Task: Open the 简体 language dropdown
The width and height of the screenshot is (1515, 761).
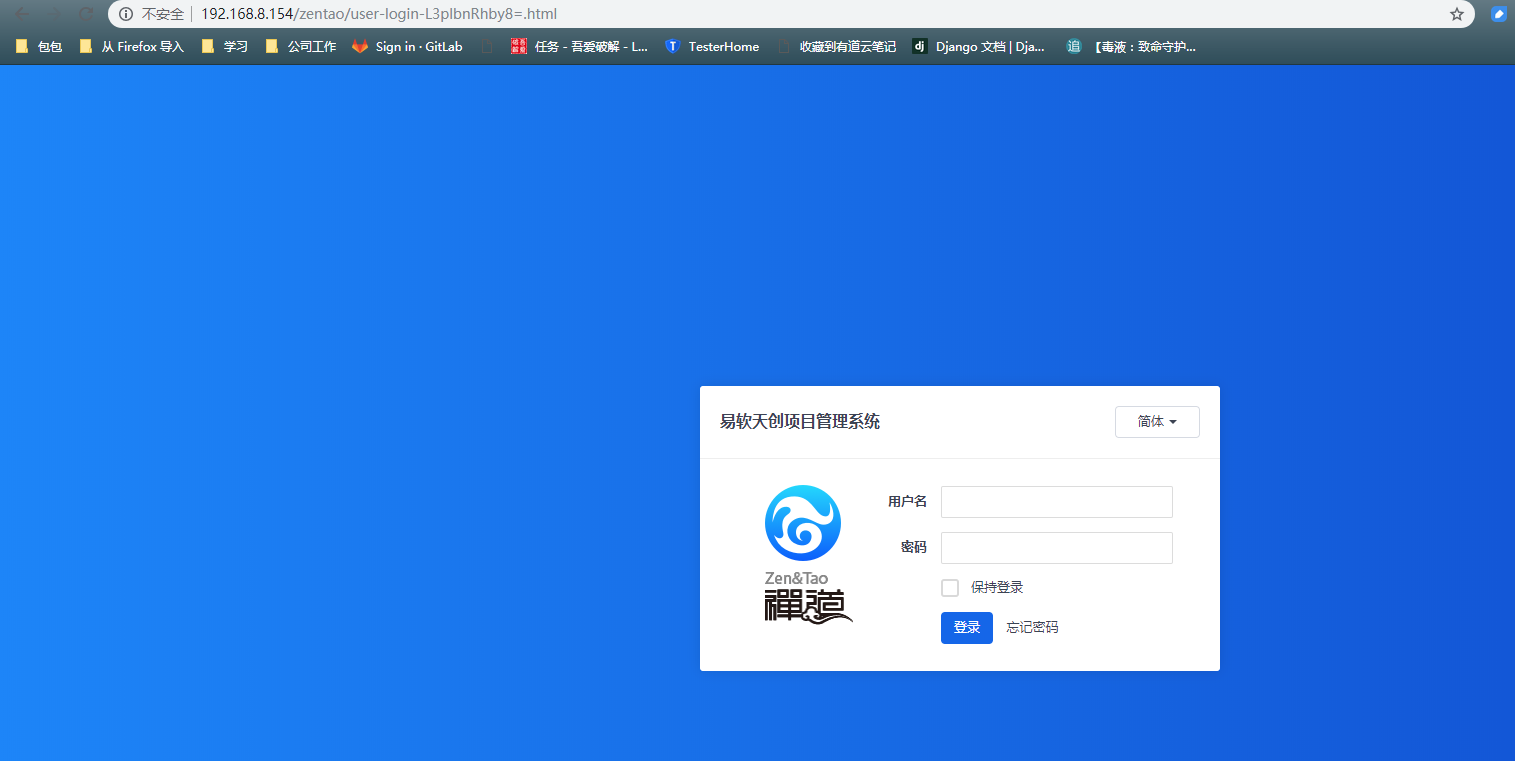Action: (x=1157, y=422)
